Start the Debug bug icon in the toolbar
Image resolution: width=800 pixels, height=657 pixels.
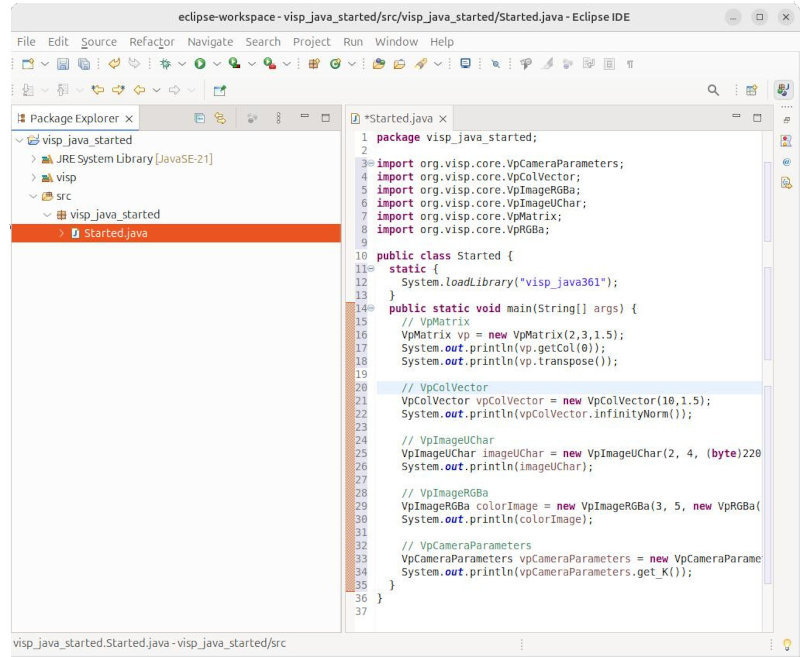point(166,64)
